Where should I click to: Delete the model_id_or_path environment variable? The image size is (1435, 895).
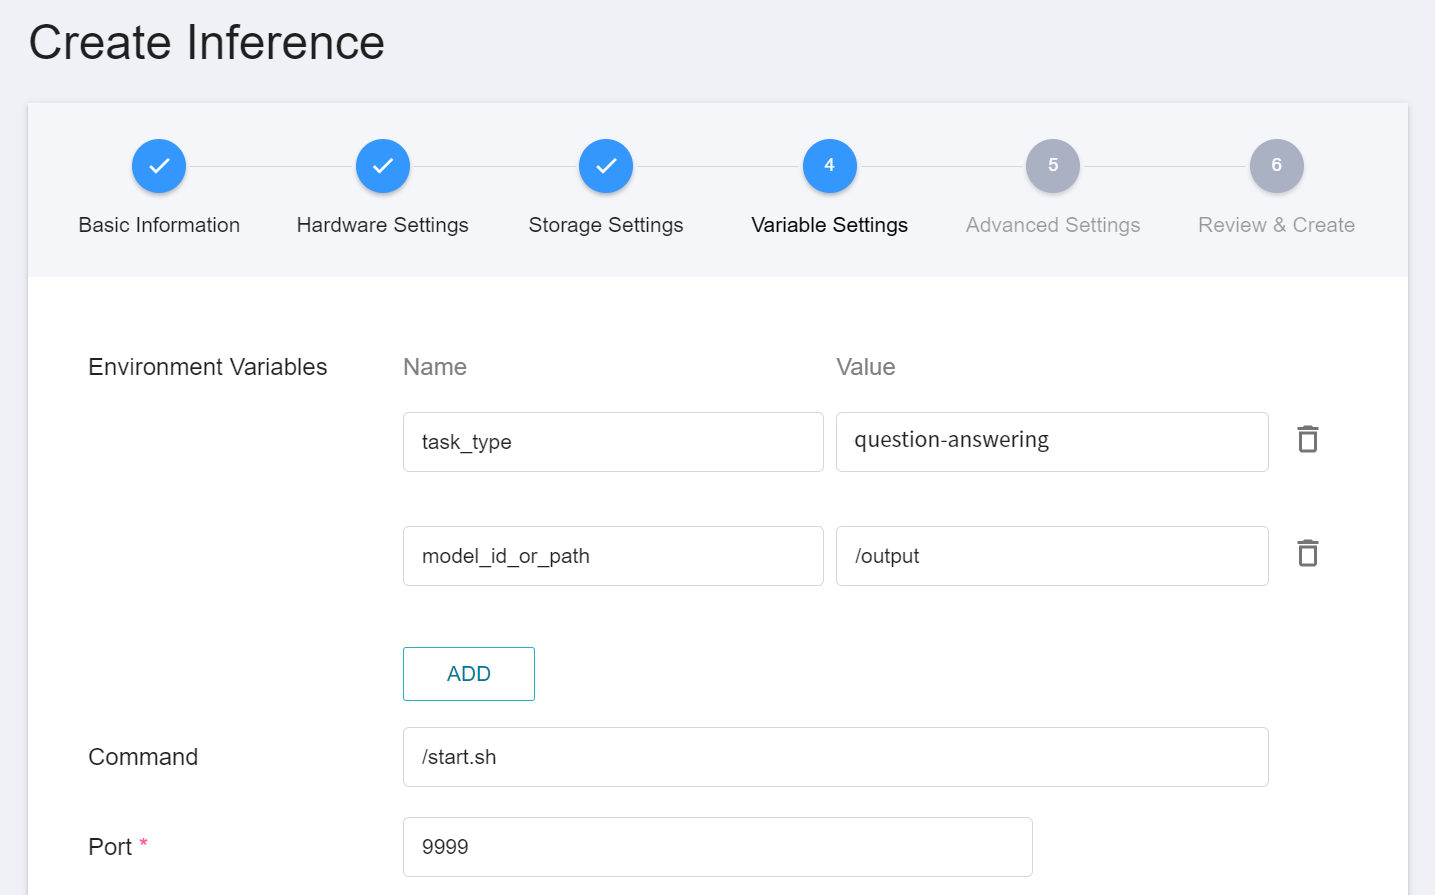click(x=1307, y=553)
